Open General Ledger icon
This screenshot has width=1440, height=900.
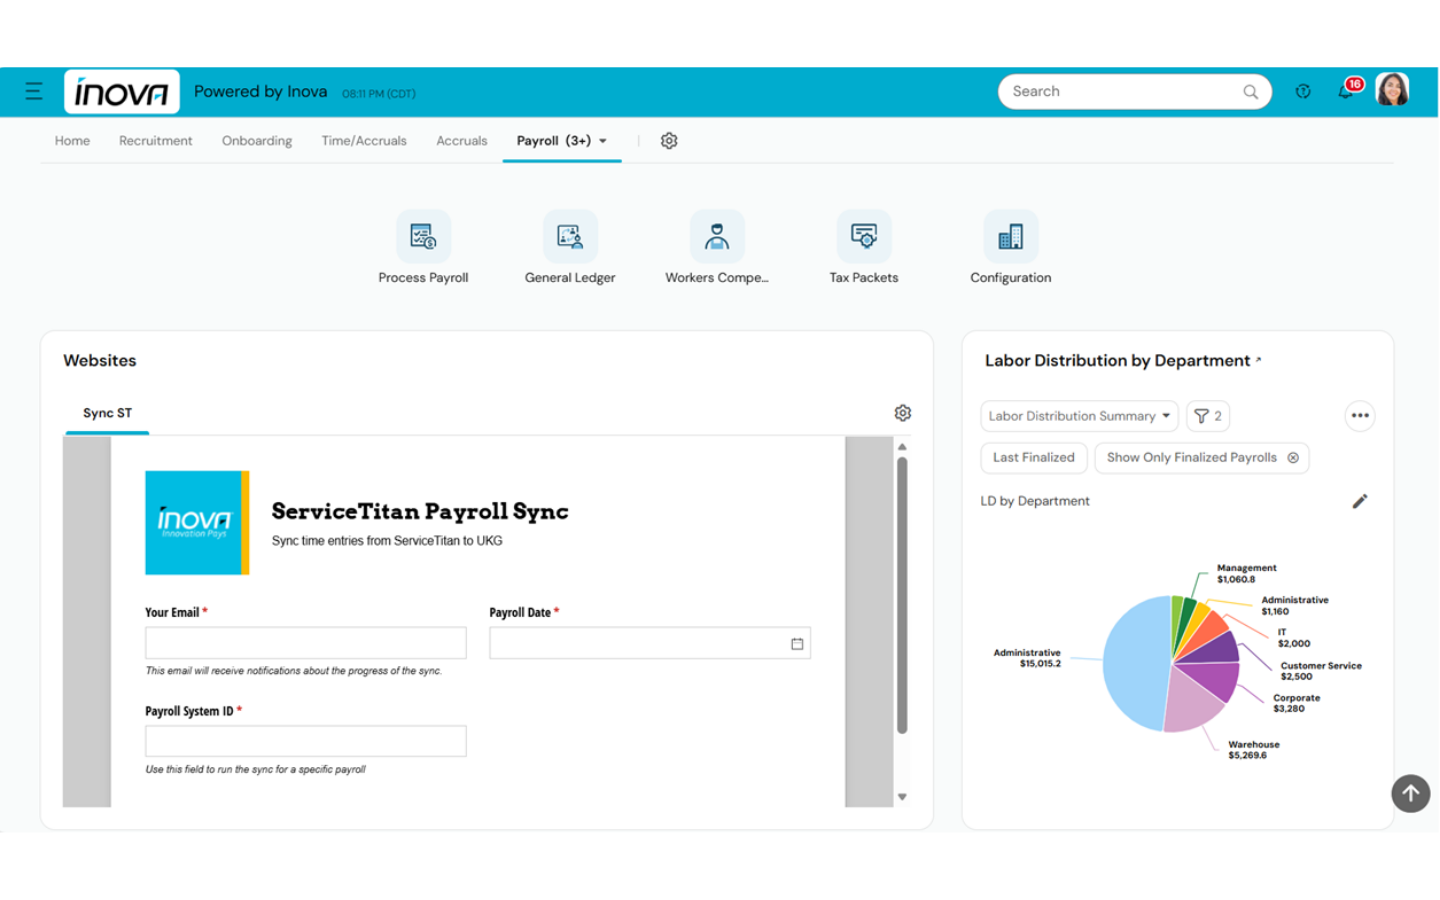coord(570,236)
